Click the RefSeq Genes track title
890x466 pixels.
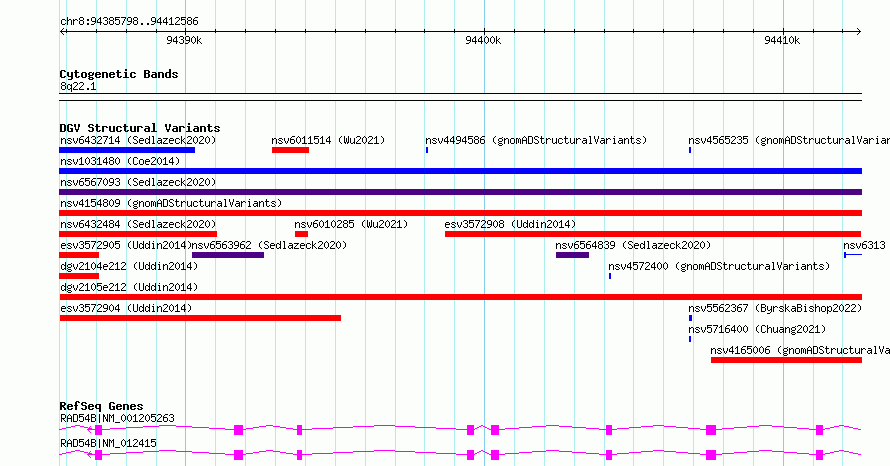pos(101,406)
